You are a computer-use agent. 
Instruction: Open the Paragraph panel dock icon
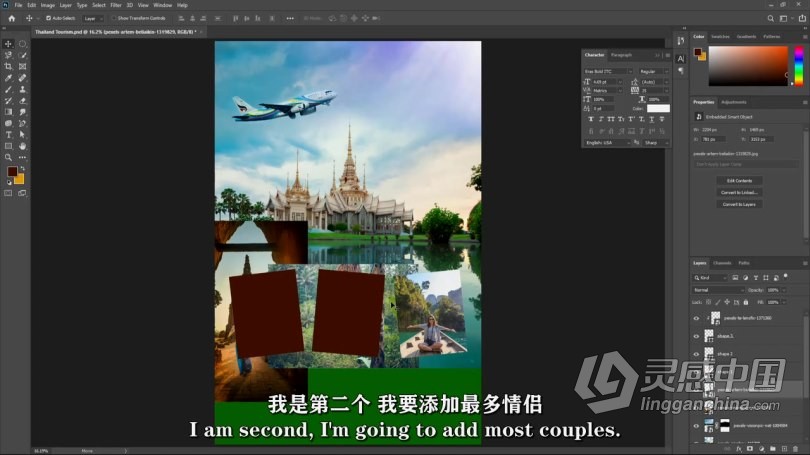pyautogui.click(x=680, y=71)
